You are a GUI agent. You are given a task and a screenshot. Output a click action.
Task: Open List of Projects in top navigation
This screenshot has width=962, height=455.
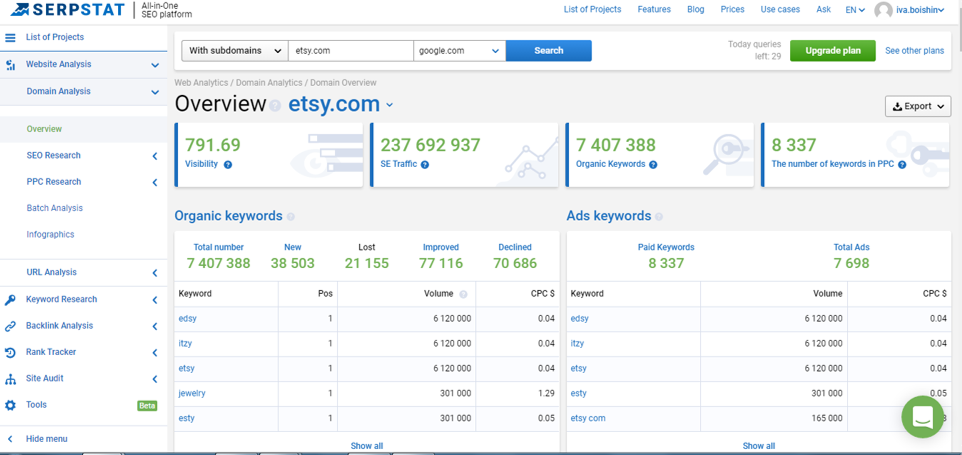pyautogui.click(x=593, y=9)
